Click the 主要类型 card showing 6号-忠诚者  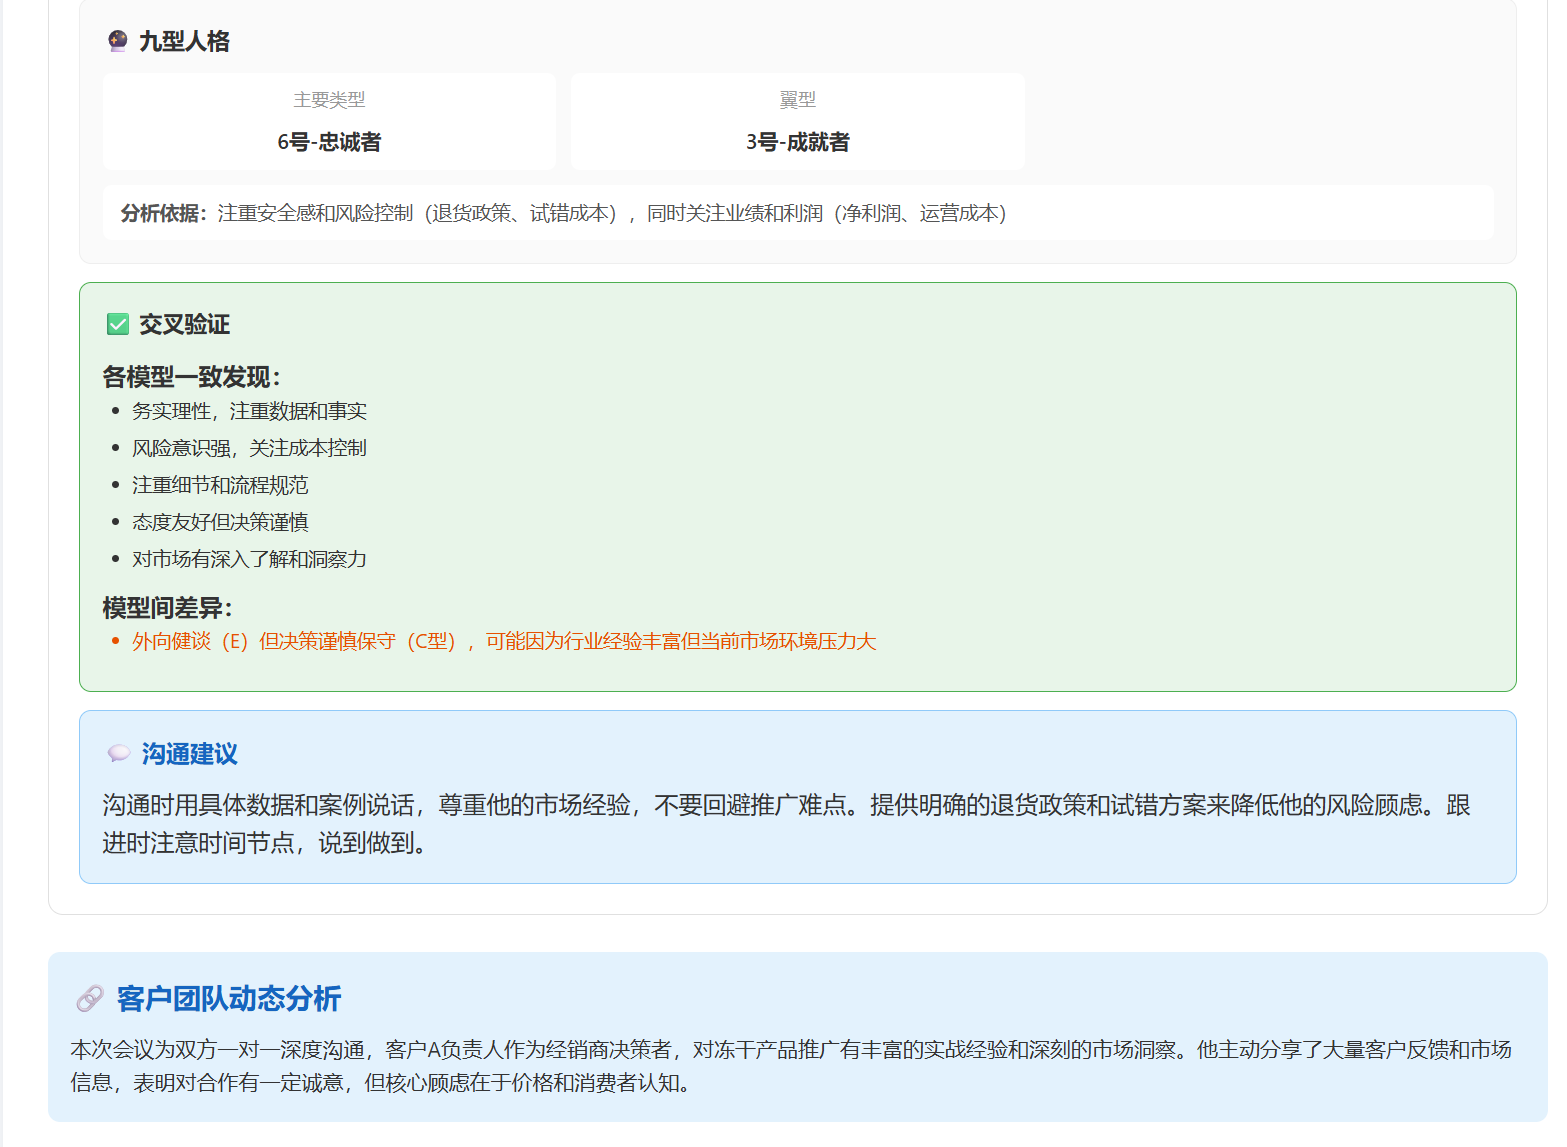coord(329,122)
